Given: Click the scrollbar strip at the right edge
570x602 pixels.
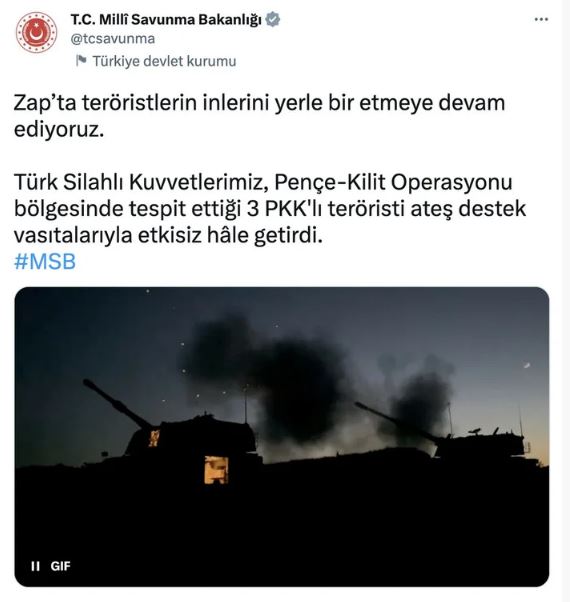Looking at the screenshot, I should (566, 301).
